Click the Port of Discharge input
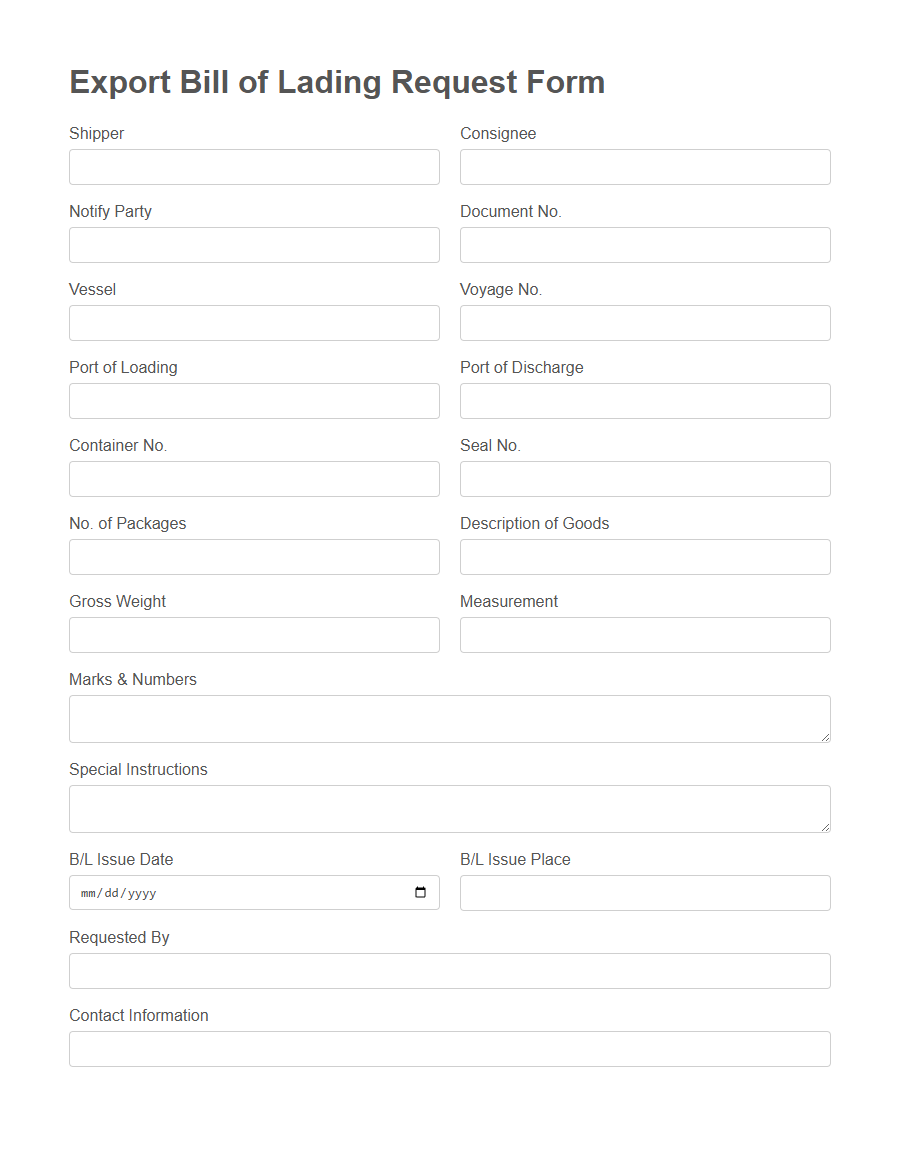Image resolution: width=900 pixels, height=1149 pixels. [644, 401]
